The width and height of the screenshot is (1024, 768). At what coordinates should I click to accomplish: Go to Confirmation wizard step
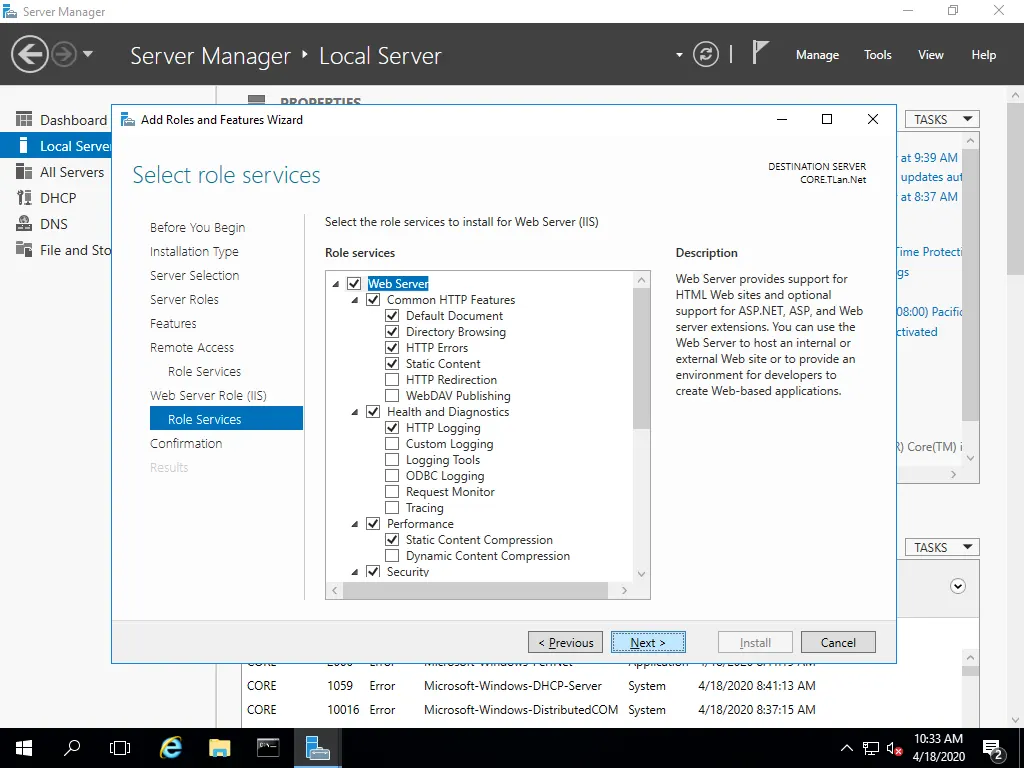pos(186,443)
